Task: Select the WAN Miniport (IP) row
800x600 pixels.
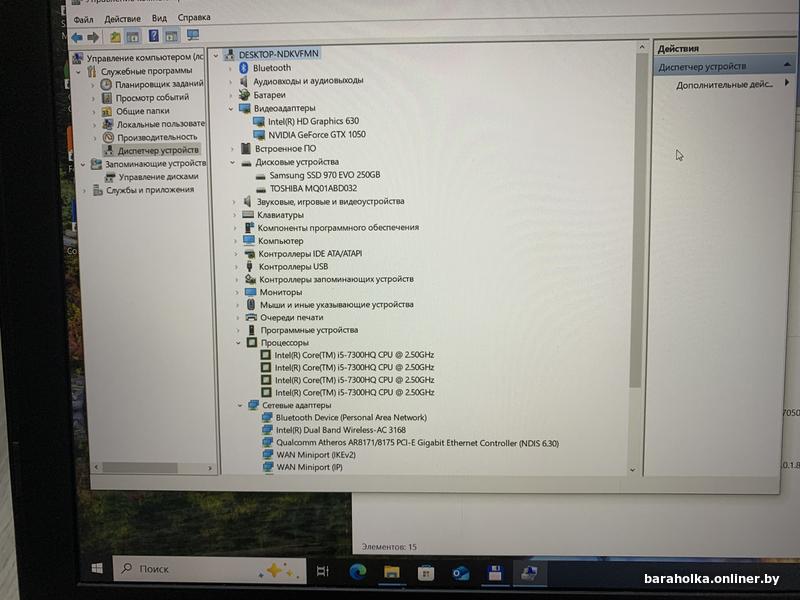Action: [309, 467]
